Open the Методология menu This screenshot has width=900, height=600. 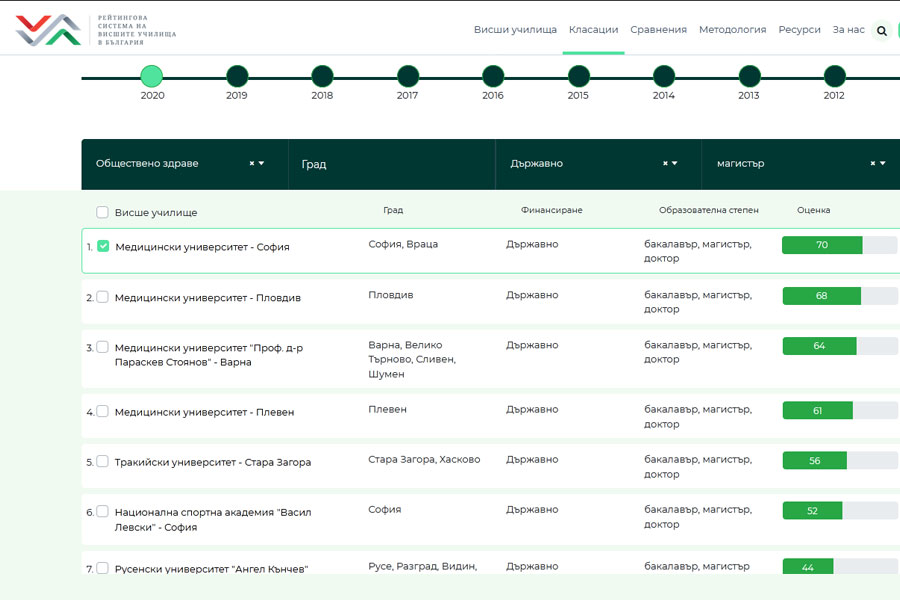[732, 30]
